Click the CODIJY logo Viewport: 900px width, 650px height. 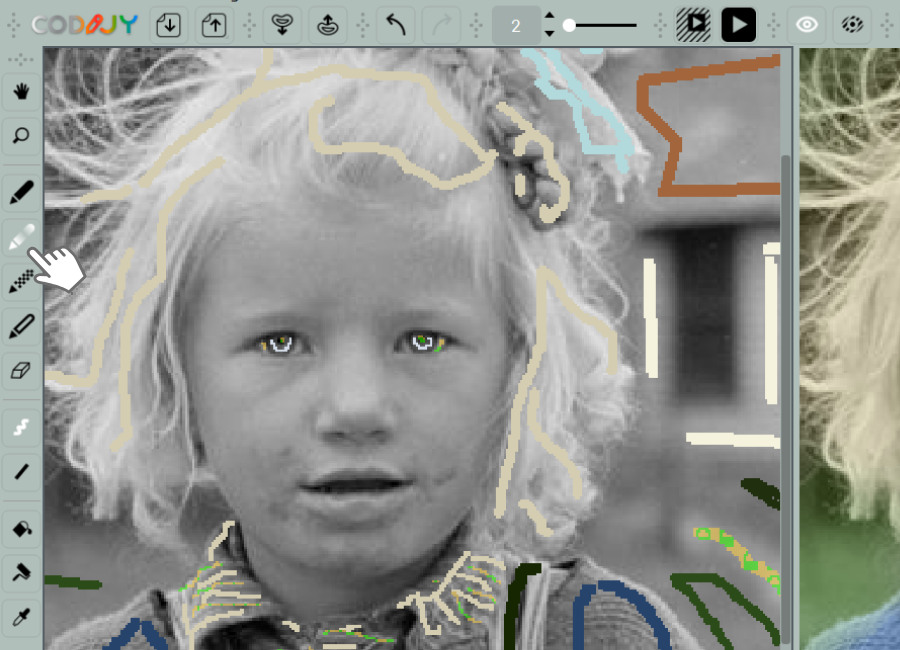pyautogui.click(x=85, y=25)
